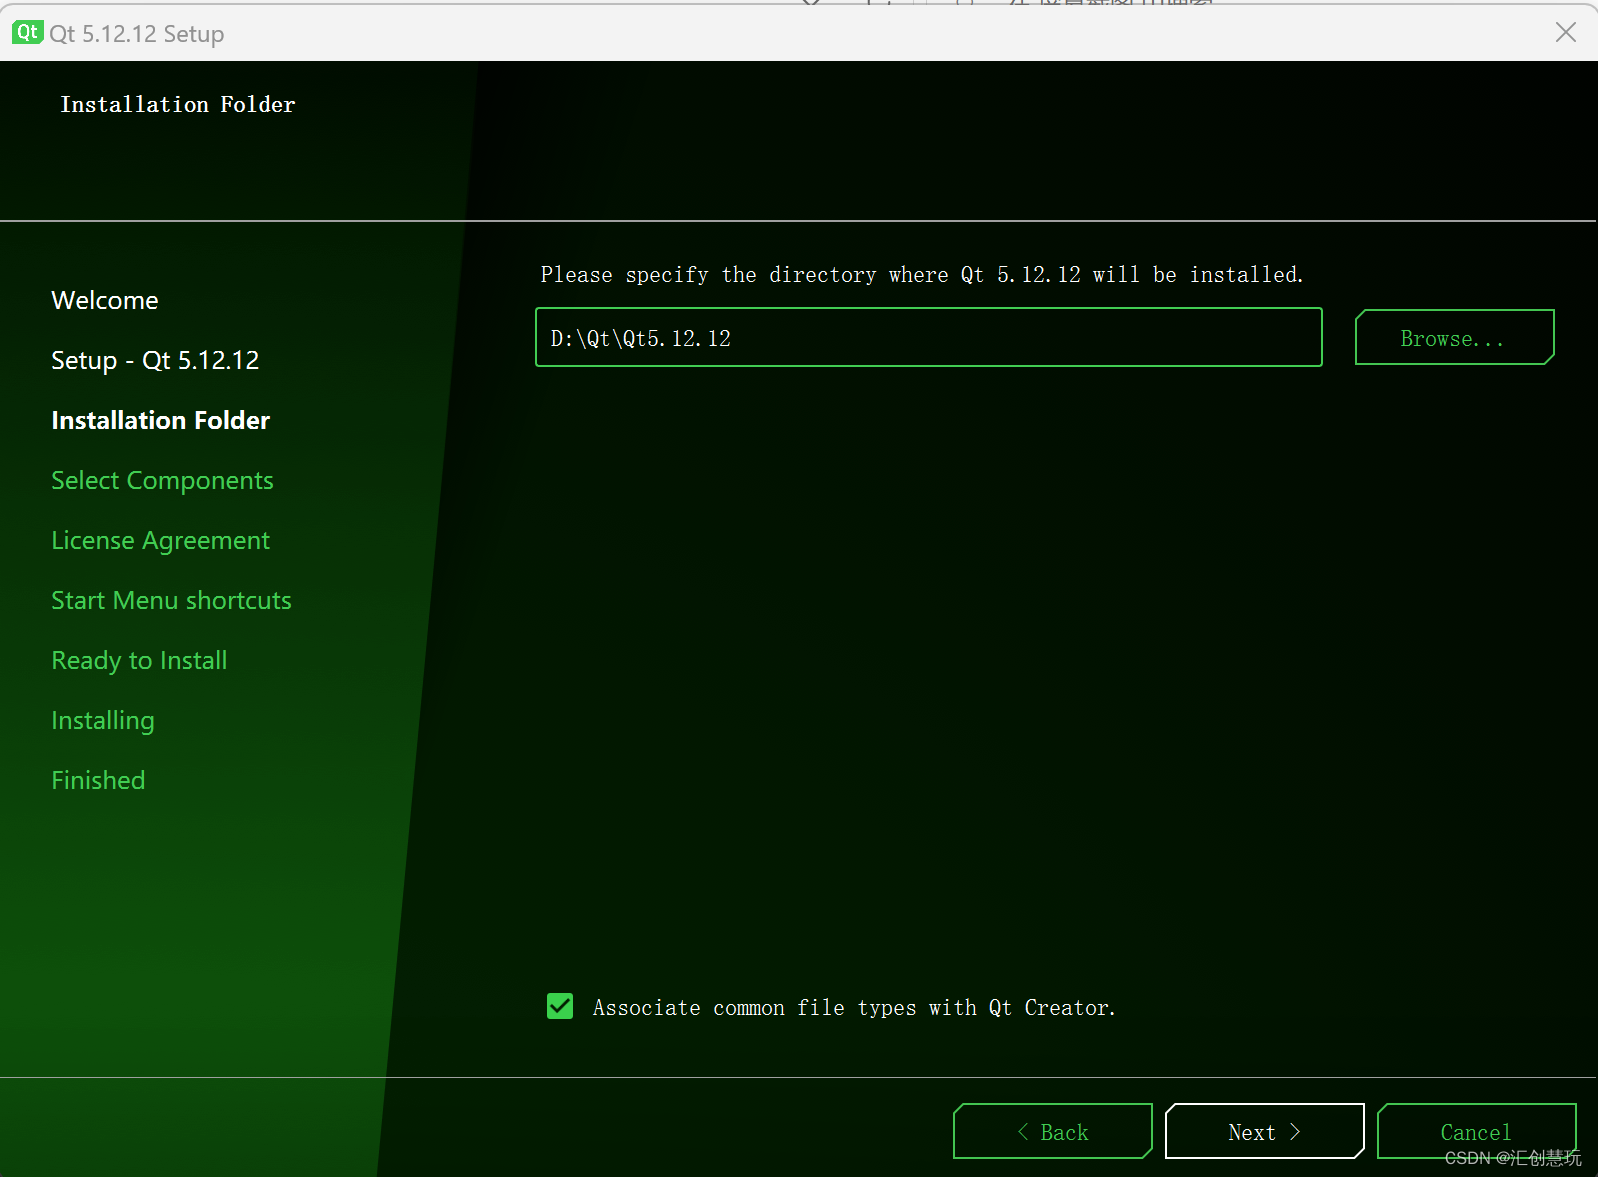
Task: Click the 'Associate common file types' label text
Action: 854,1007
